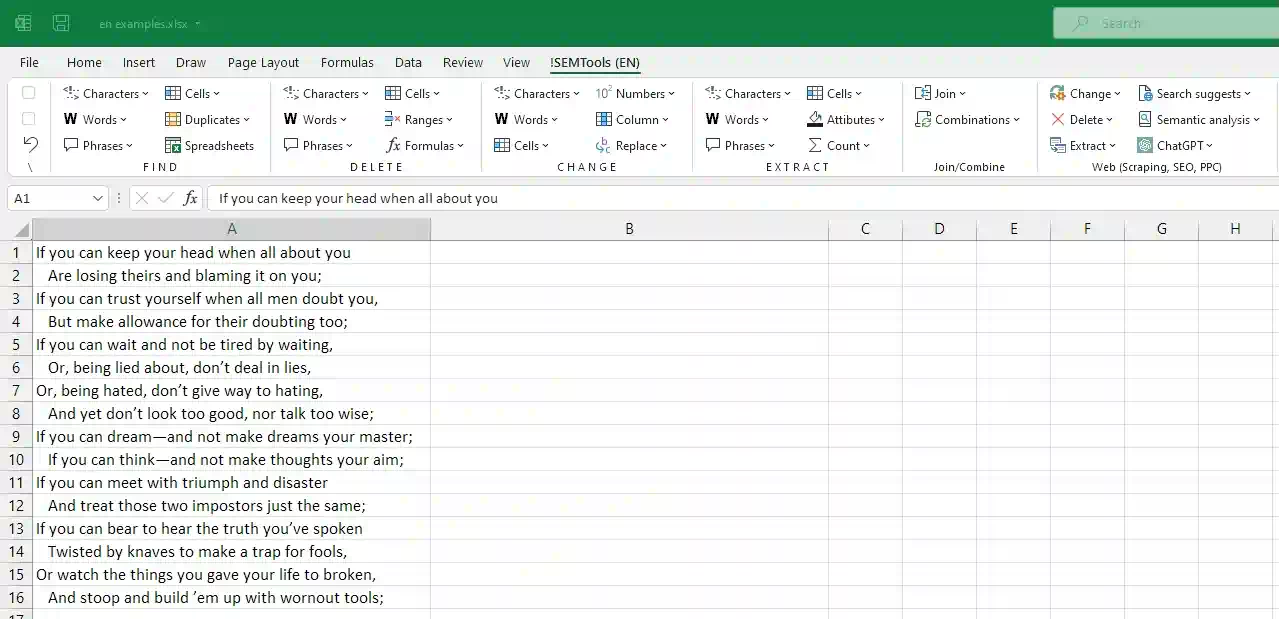Toggle the second ribbon checkbox

[29, 119]
